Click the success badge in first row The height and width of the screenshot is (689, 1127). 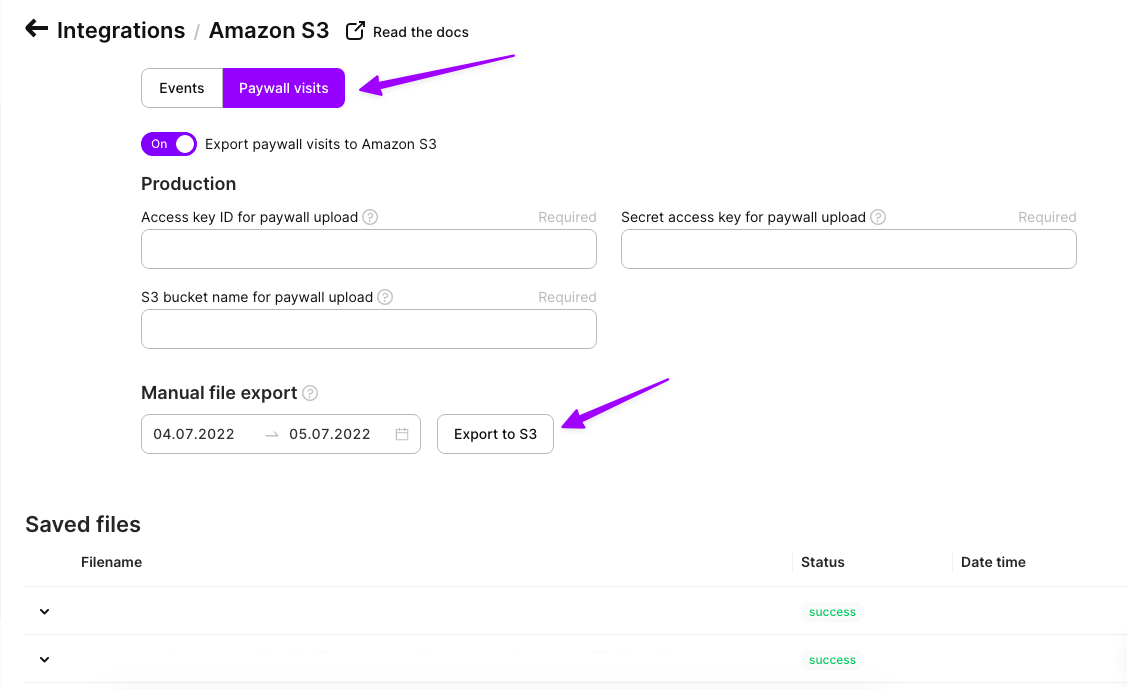[832, 612]
